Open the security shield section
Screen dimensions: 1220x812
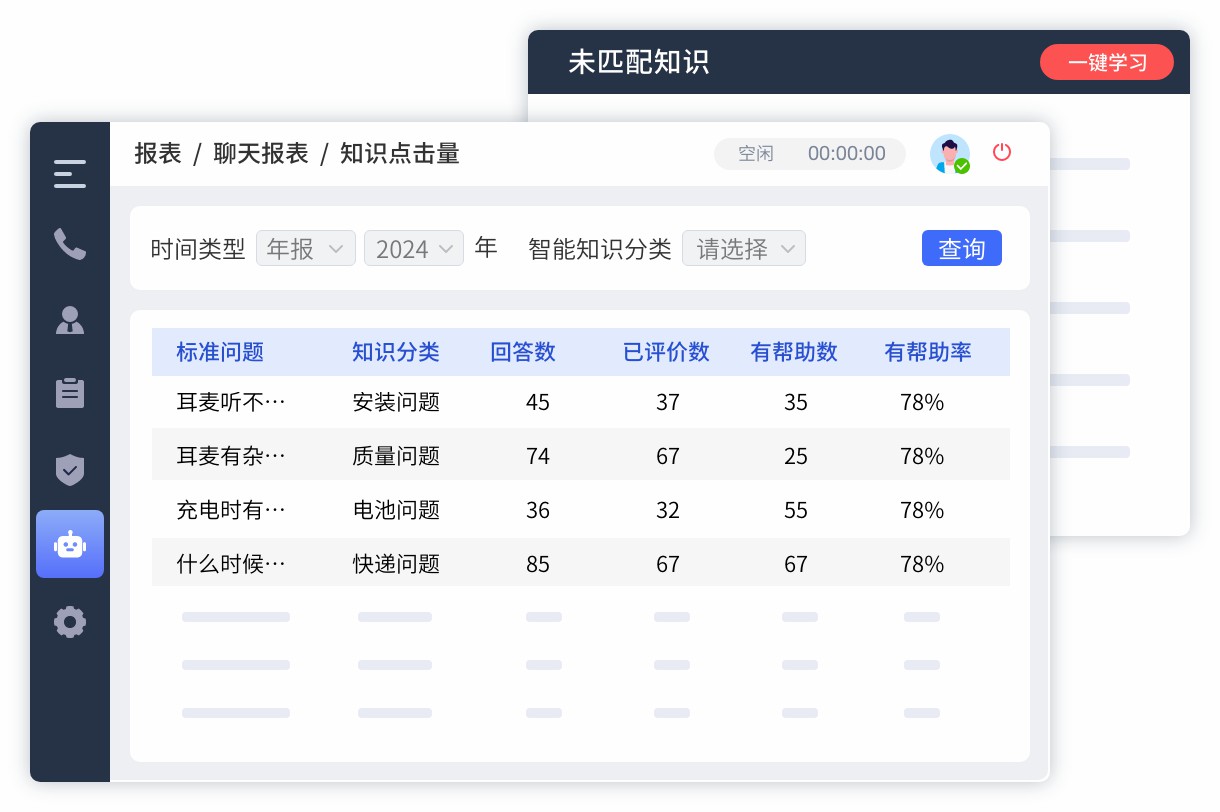[69, 469]
